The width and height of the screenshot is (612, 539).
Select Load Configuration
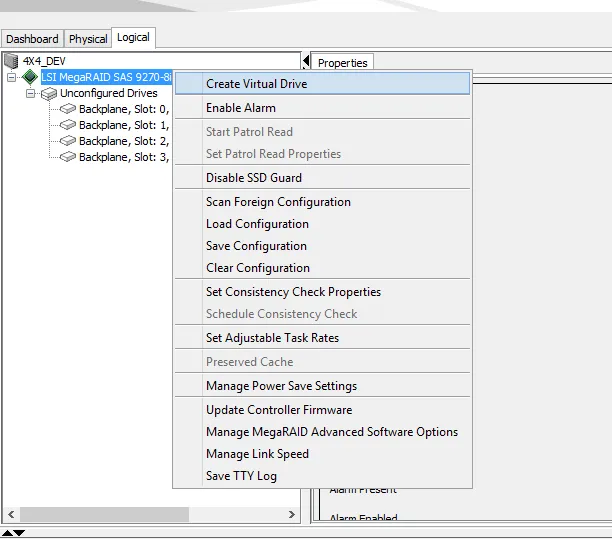click(322, 224)
